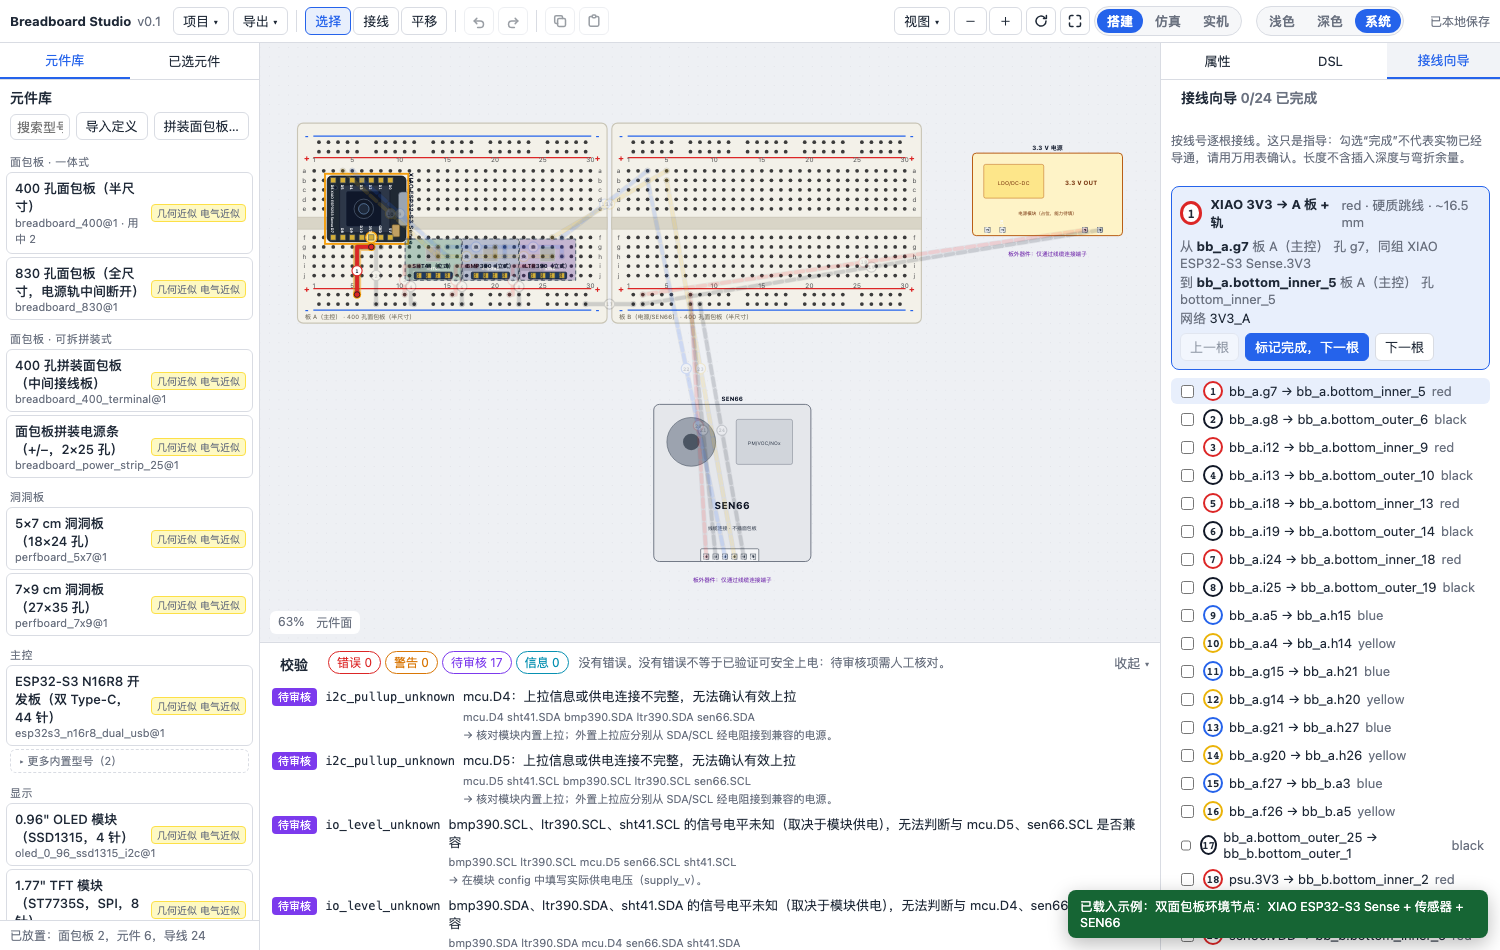Screen dimensions: 1500x950
Task: Select the SEN66 sensor module on canvas
Action: coord(732,483)
